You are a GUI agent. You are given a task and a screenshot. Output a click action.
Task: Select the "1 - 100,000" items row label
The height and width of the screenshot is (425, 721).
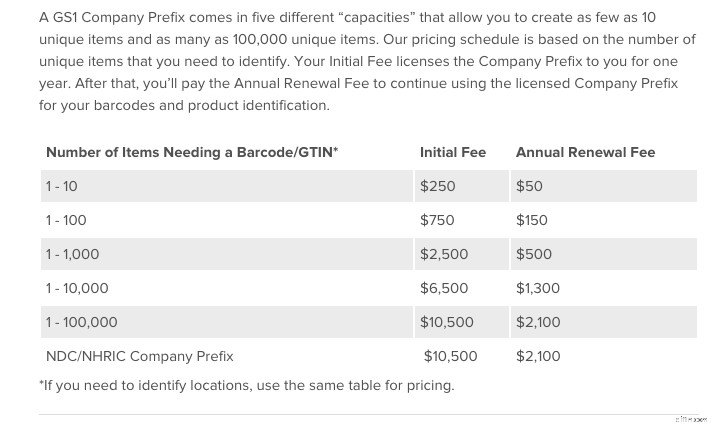[x=81, y=322]
